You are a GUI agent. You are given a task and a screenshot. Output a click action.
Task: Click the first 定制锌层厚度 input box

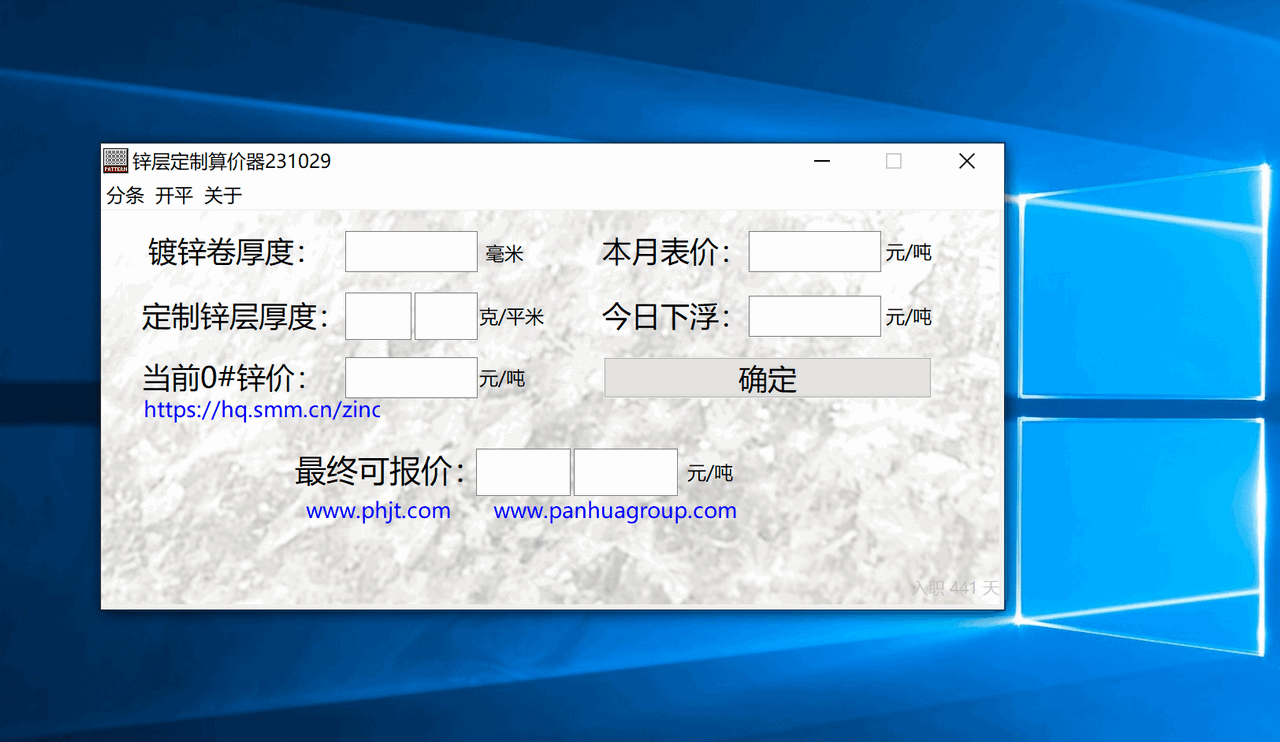pyautogui.click(x=378, y=316)
